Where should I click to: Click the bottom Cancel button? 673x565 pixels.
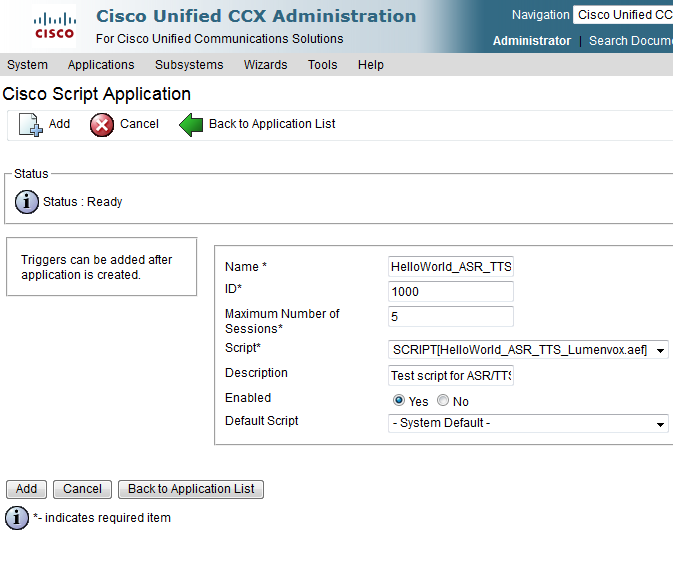click(82, 489)
